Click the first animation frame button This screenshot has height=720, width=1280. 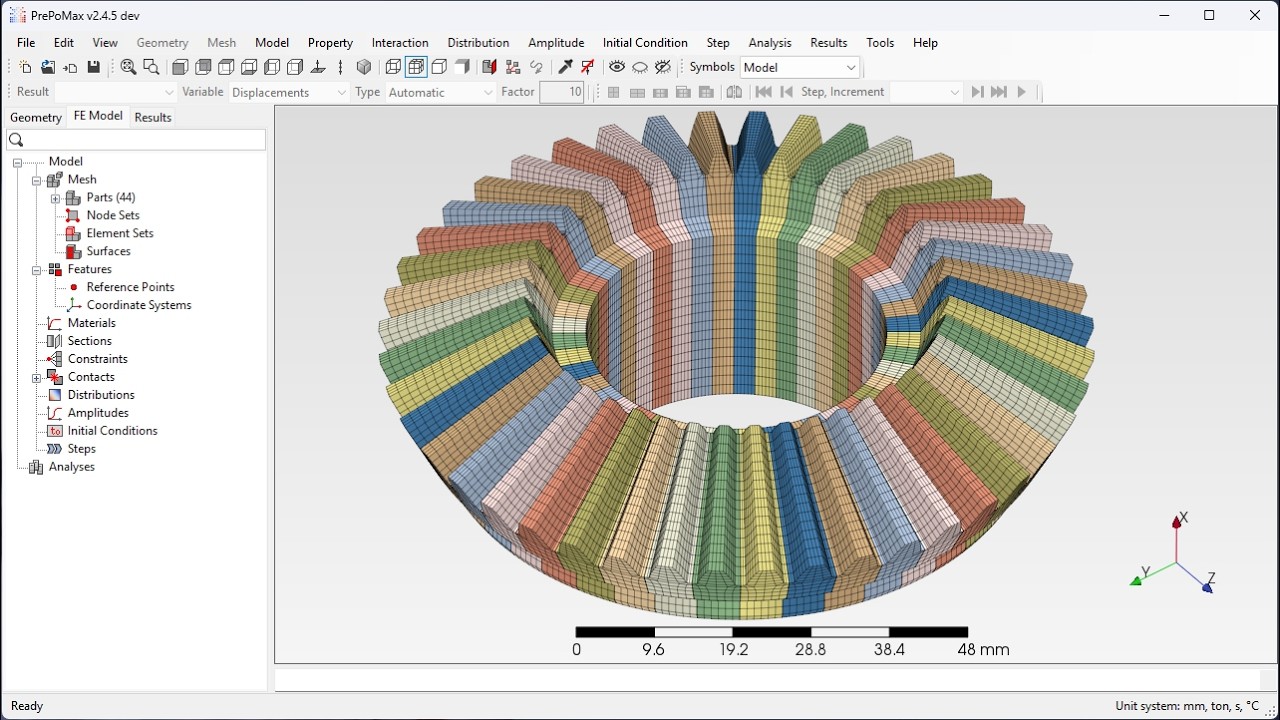(763, 92)
